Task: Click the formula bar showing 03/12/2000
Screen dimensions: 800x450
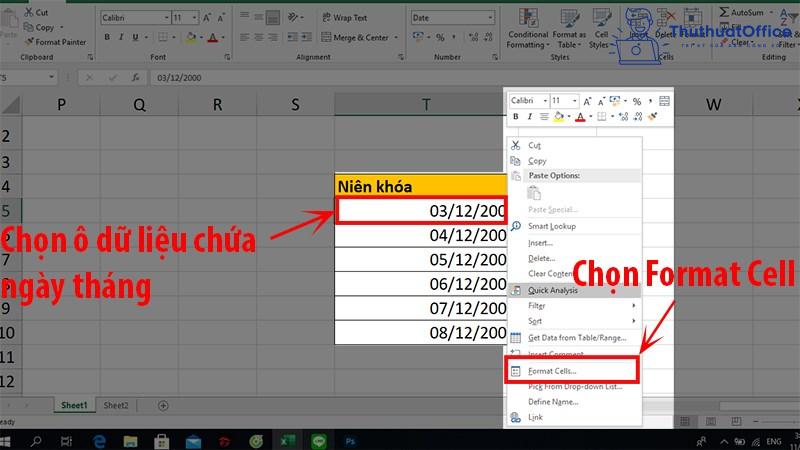Action: point(474,78)
